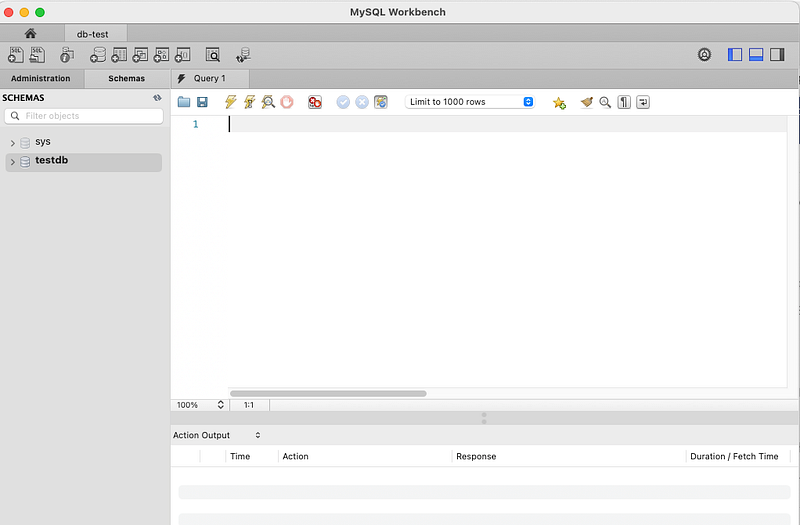
Task: Create a new table icon
Action: [119, 55]
